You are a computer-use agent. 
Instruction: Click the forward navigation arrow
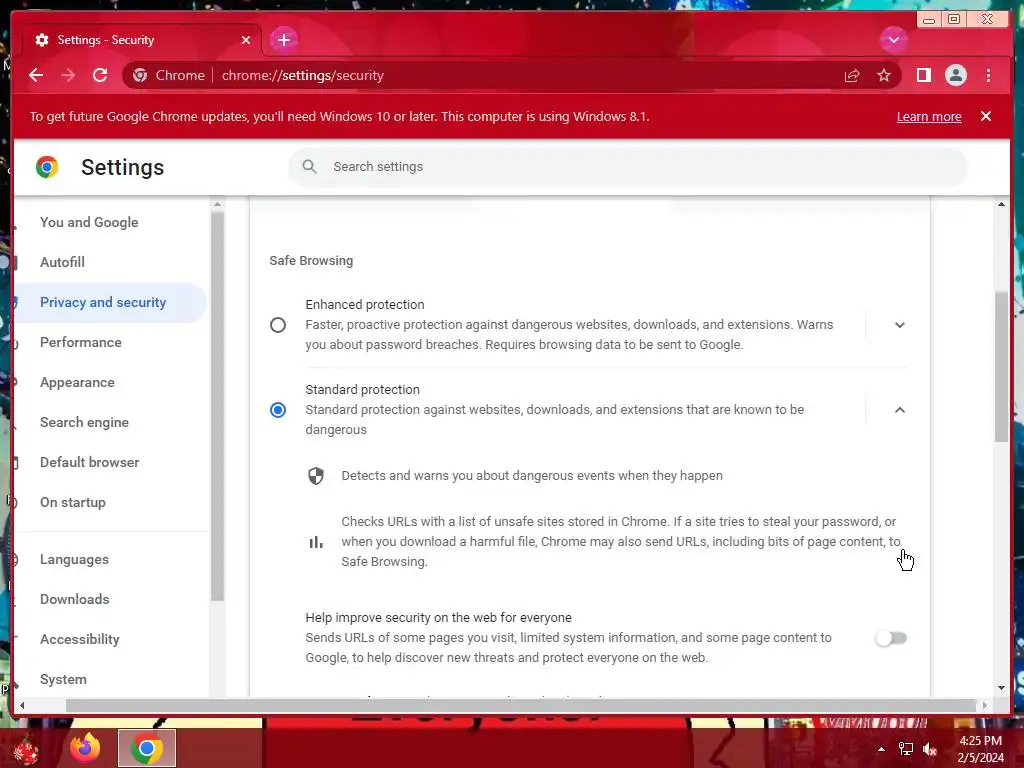pos(68,75)
